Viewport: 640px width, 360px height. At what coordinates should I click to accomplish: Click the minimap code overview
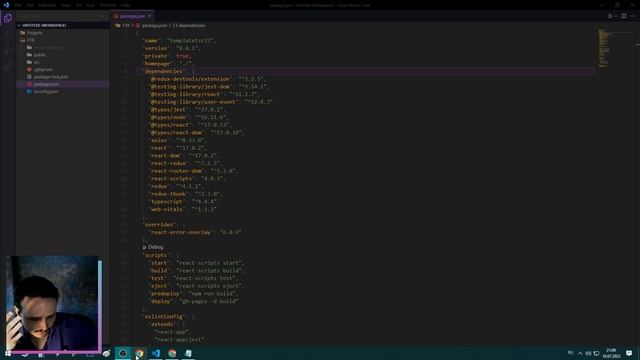click(604, 48)
